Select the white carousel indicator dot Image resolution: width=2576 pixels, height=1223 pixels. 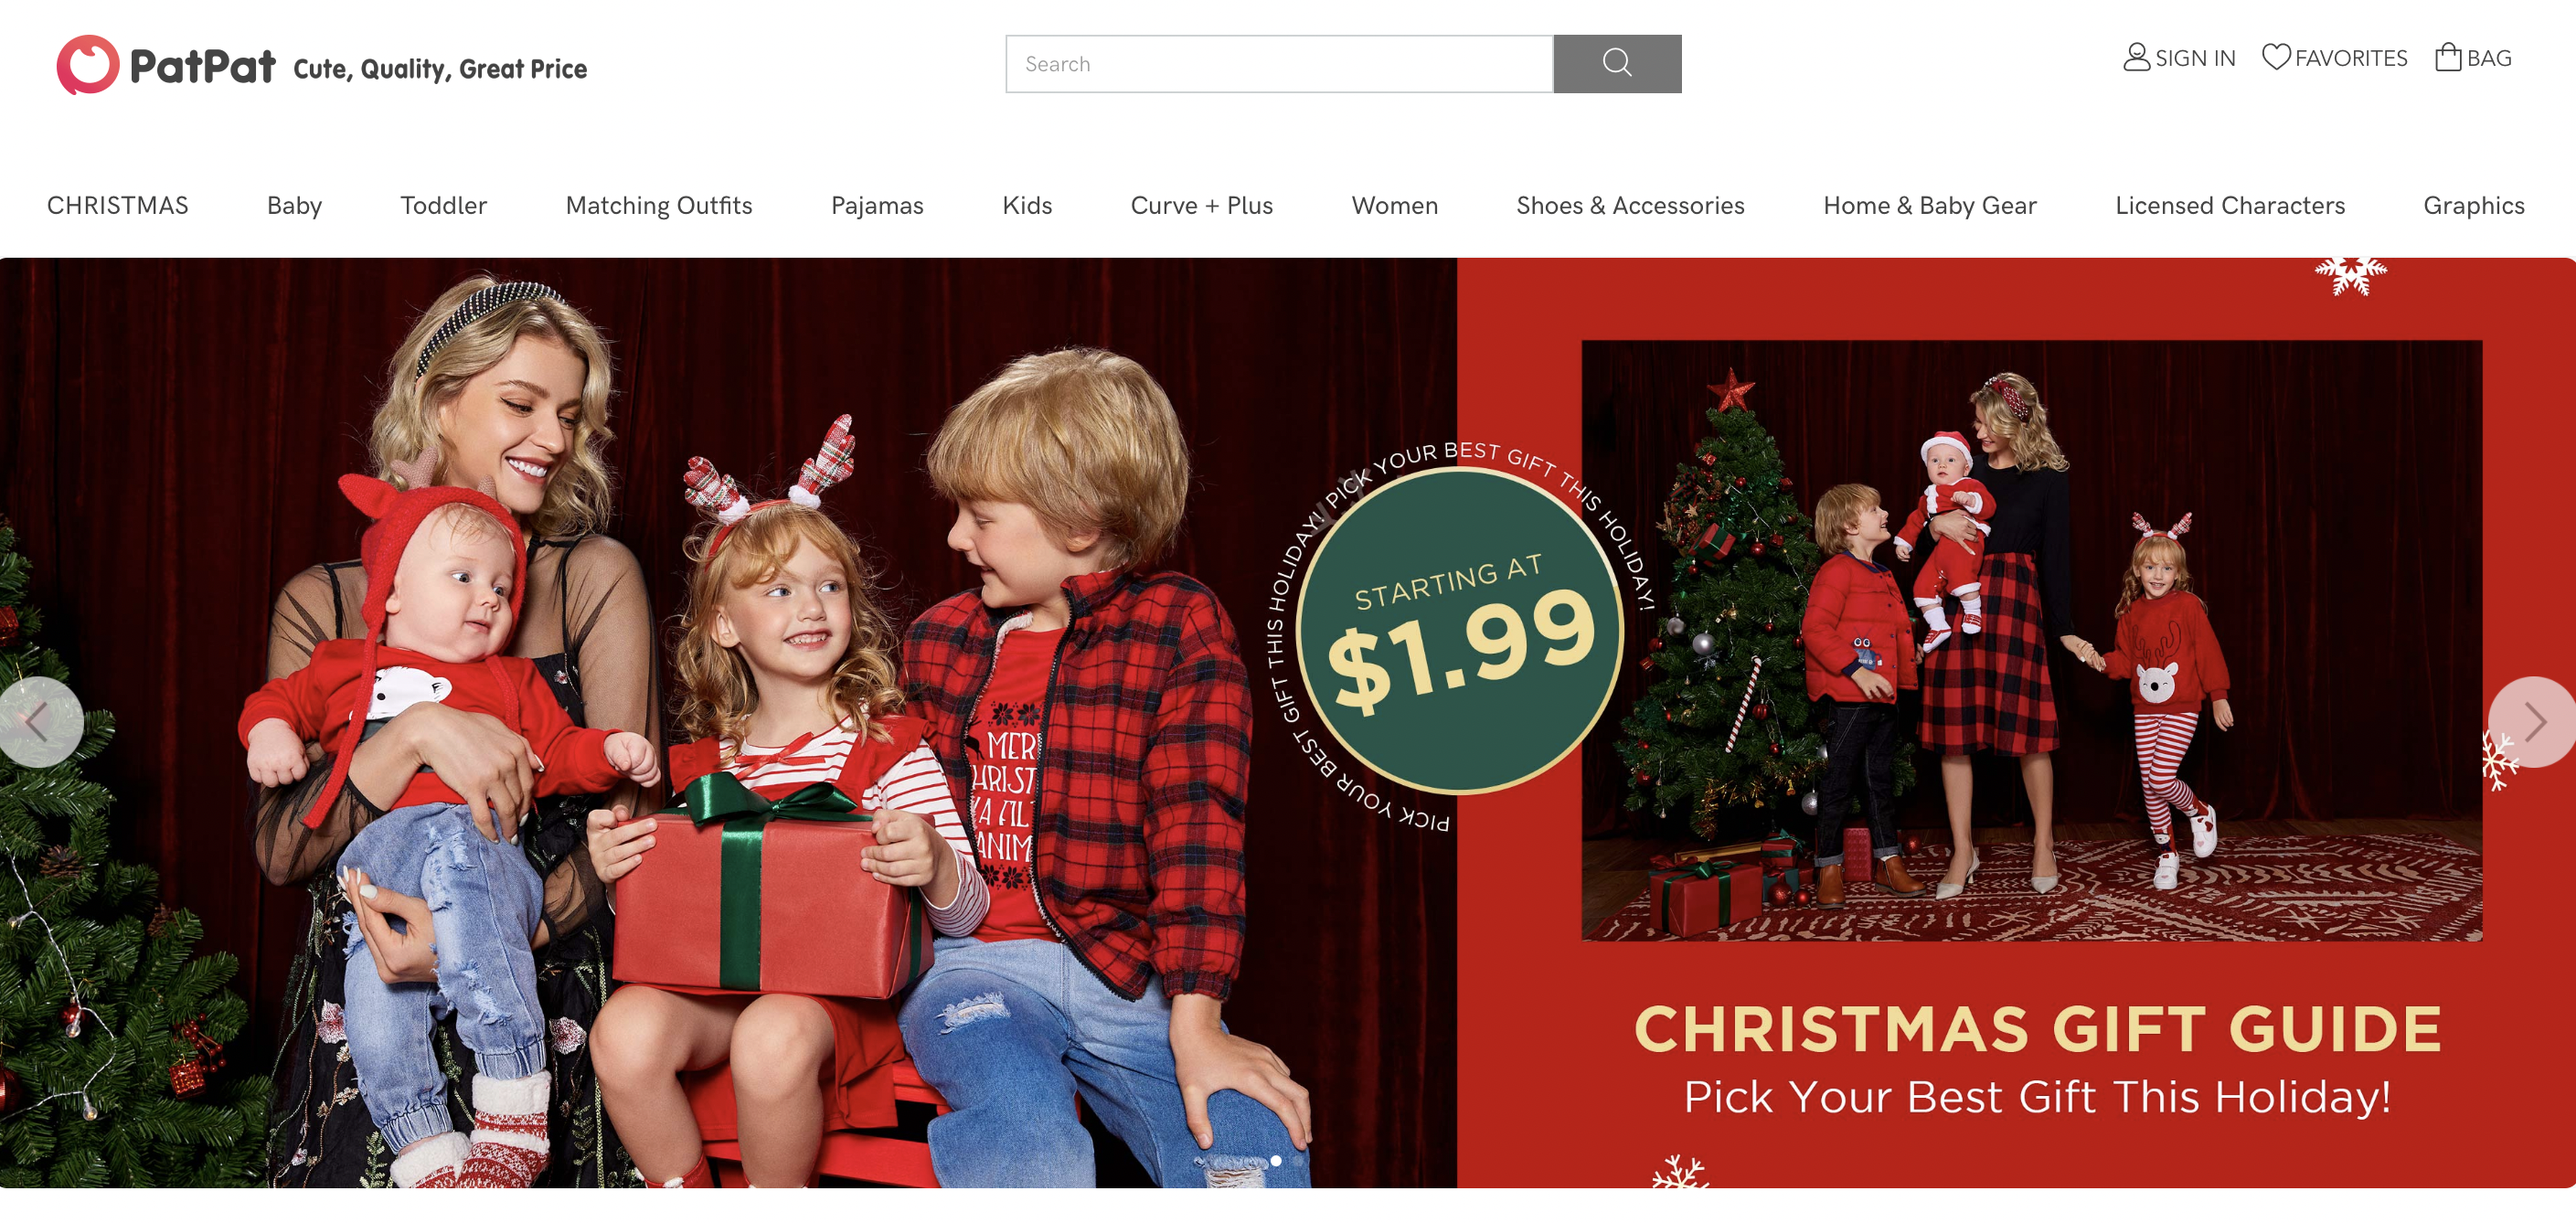[x=1276, y=1160]
